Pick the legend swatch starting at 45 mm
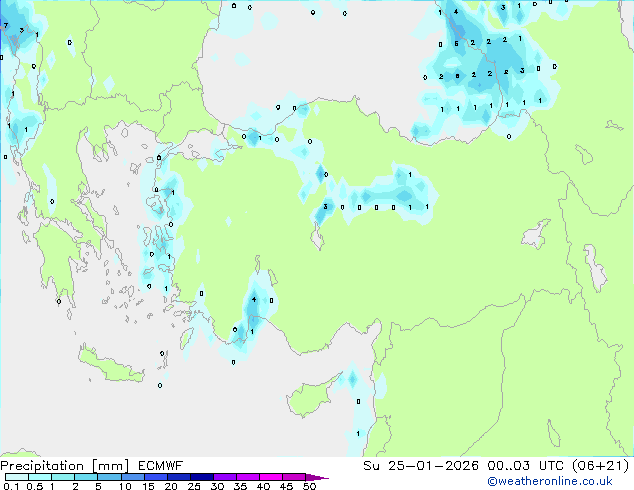Viewport: 634px width, 490px height. [x=294, y=477]
